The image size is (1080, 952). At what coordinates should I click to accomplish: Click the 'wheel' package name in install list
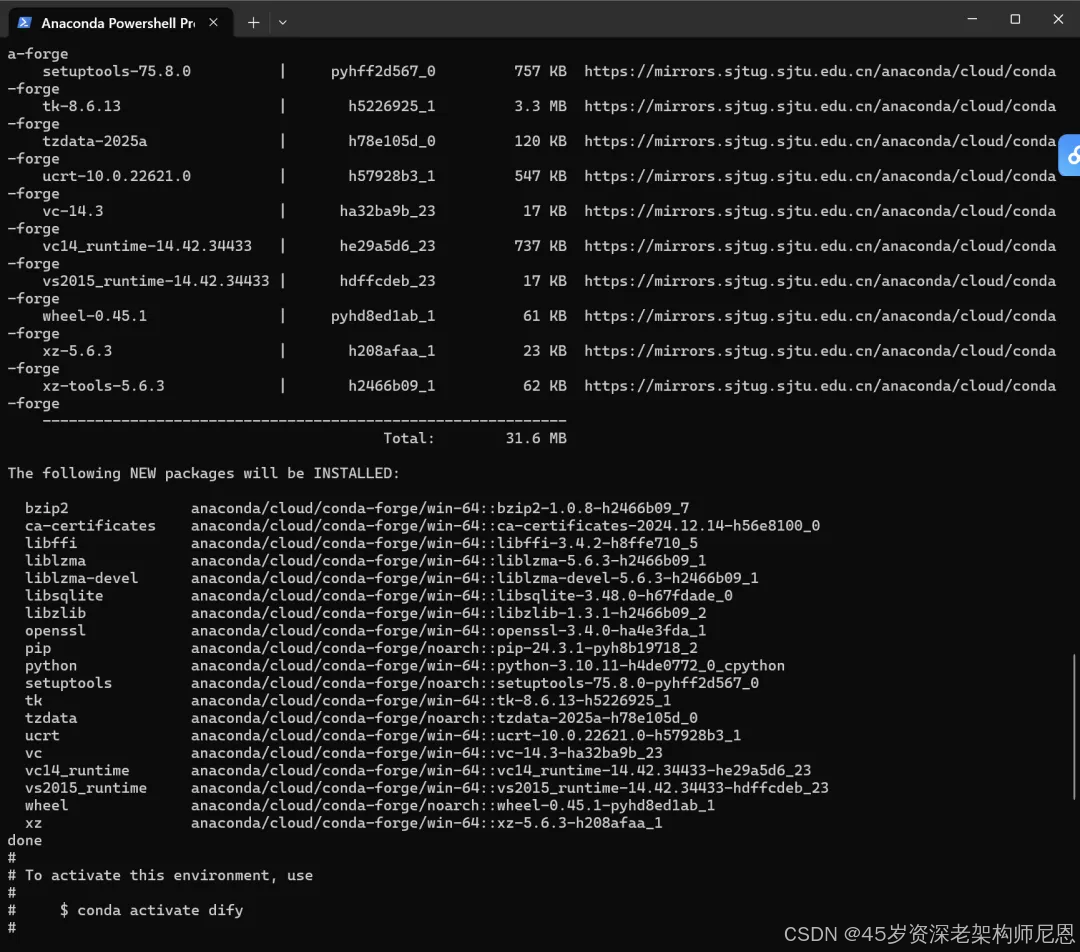coord(46,805)
